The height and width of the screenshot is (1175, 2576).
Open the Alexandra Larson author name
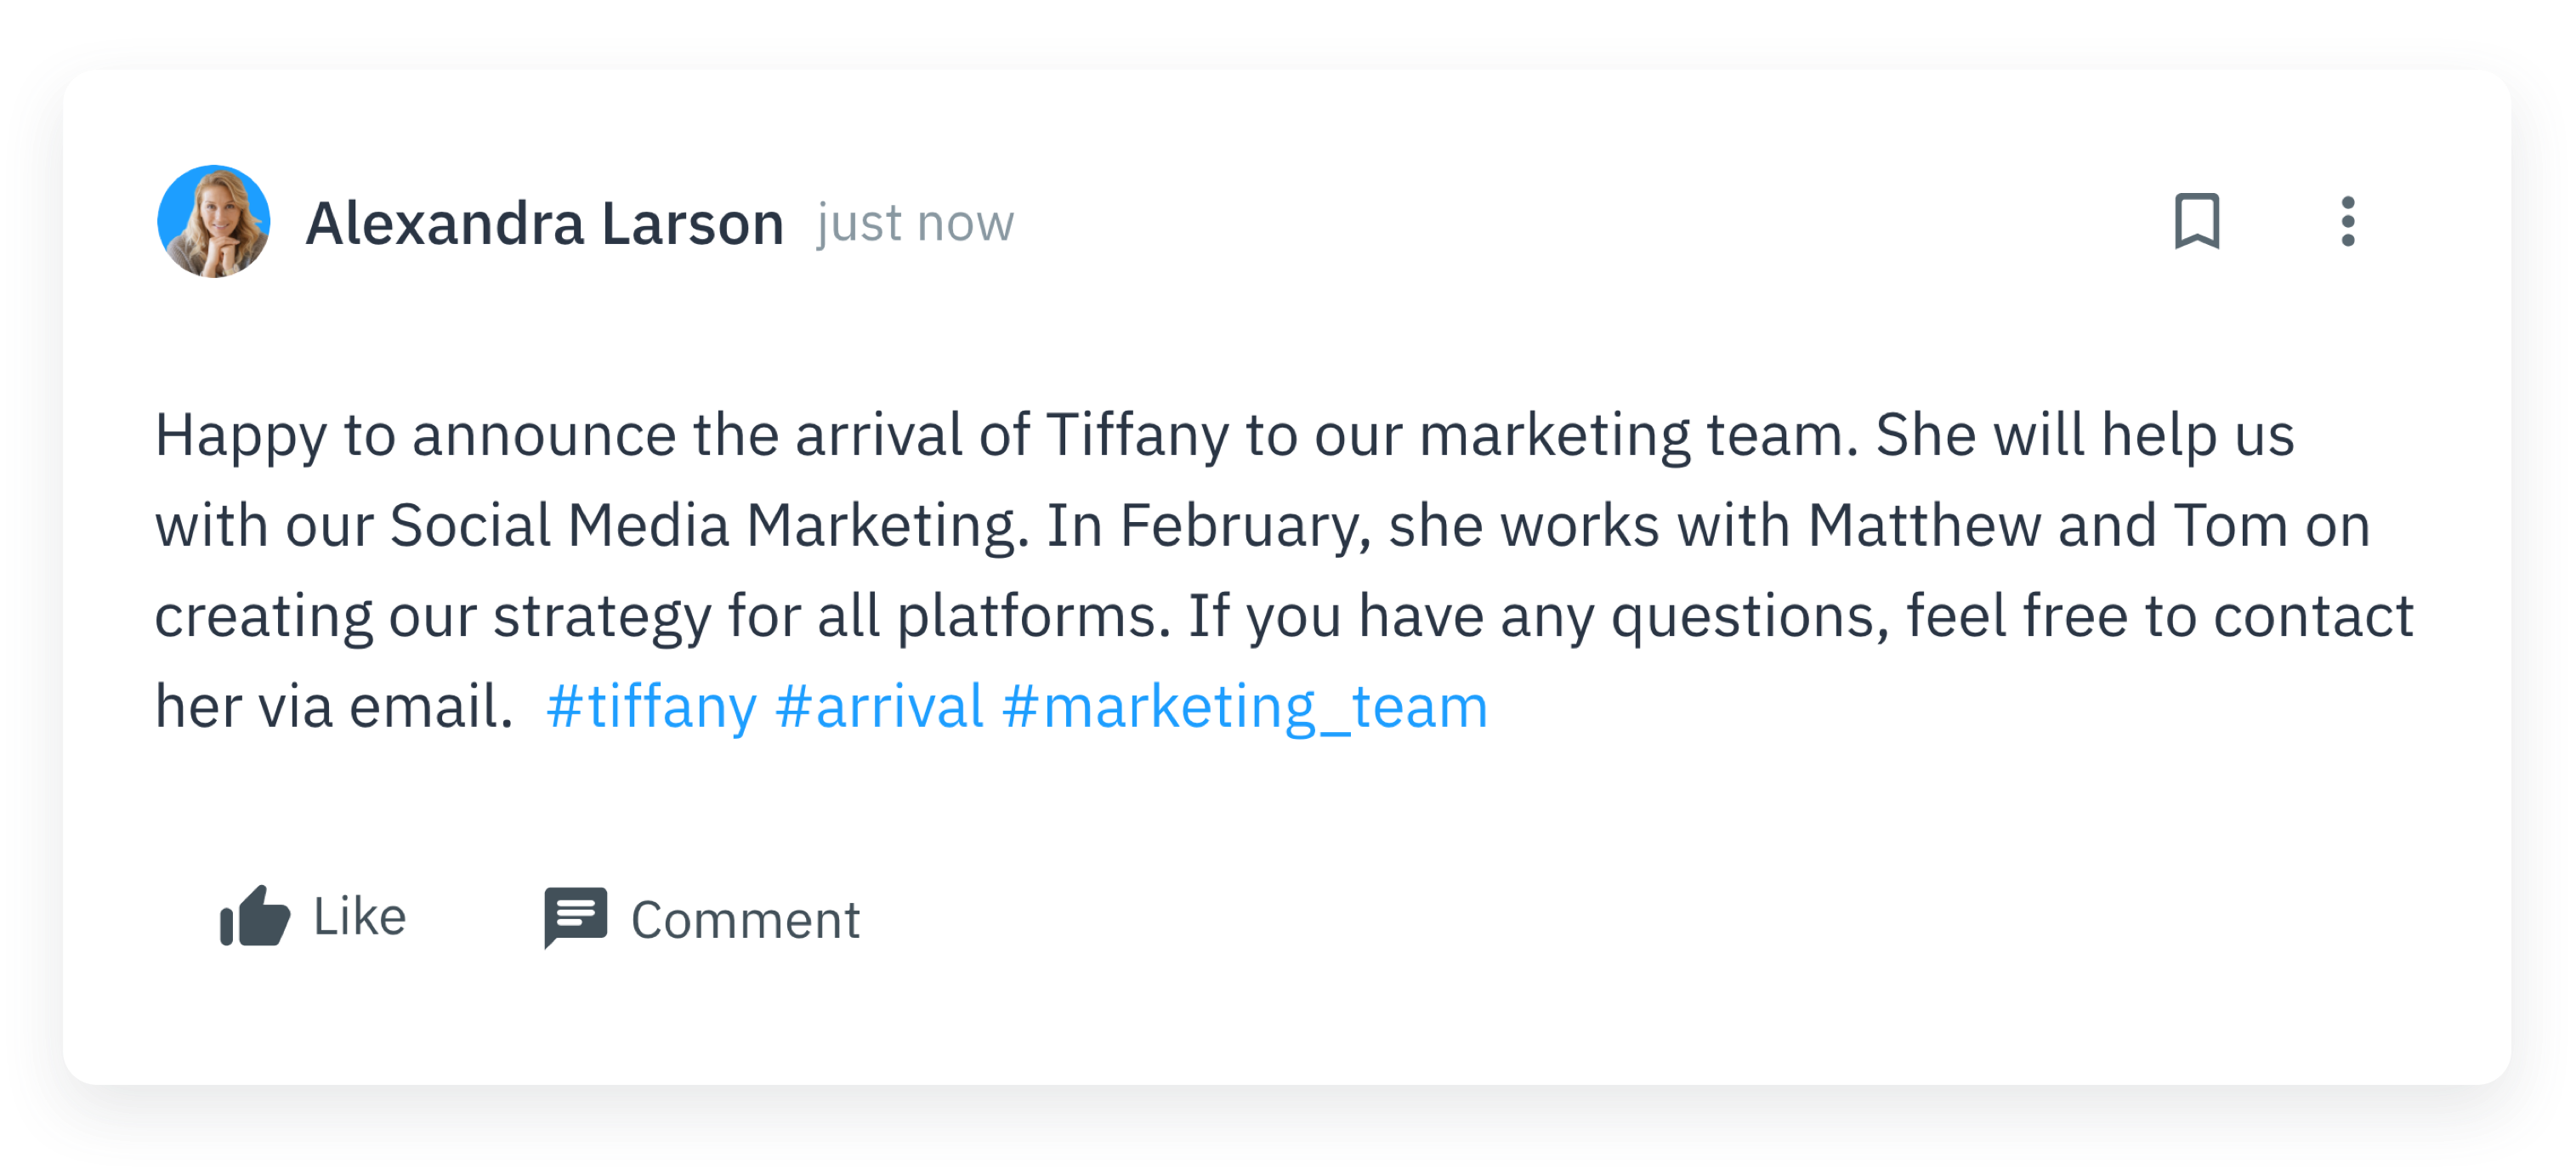tap(544, 223)
